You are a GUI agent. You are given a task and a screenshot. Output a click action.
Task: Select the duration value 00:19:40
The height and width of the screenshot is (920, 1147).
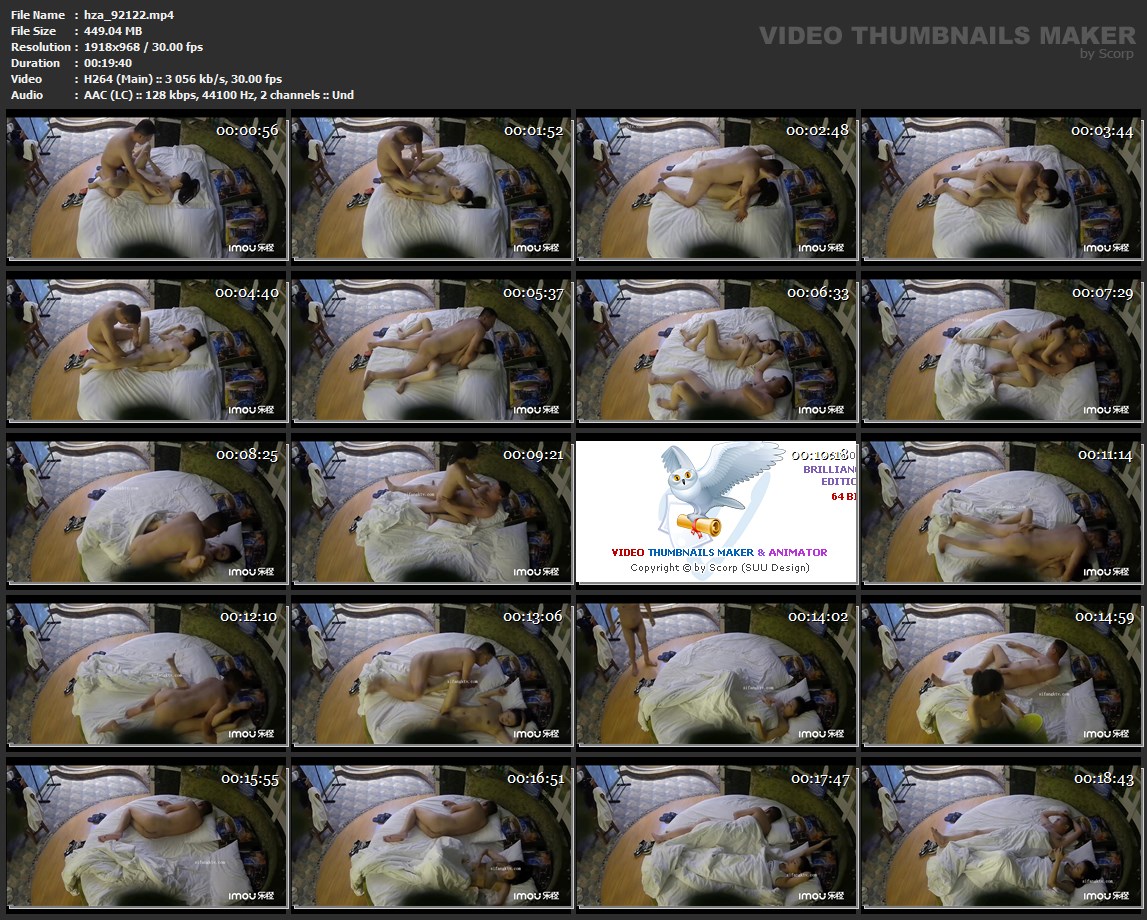(108, 63)
